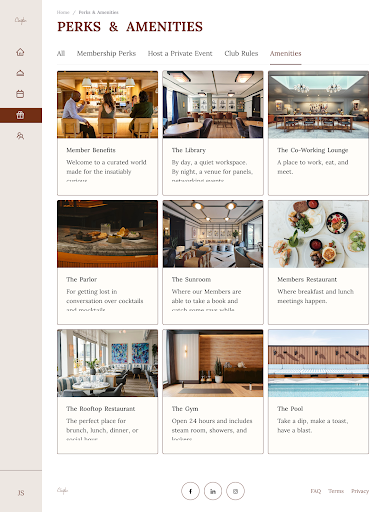Click The Sunroom card title
The height and width of the screenshot is (512, 384).
(191, 279)
